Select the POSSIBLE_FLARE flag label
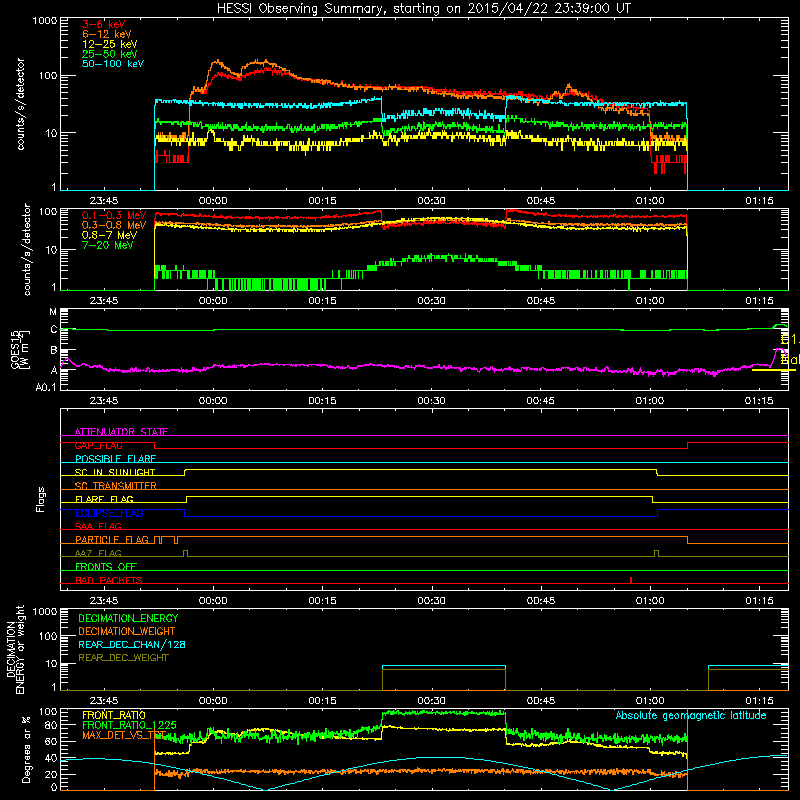 pyautogui.click(x=115, y=459)
